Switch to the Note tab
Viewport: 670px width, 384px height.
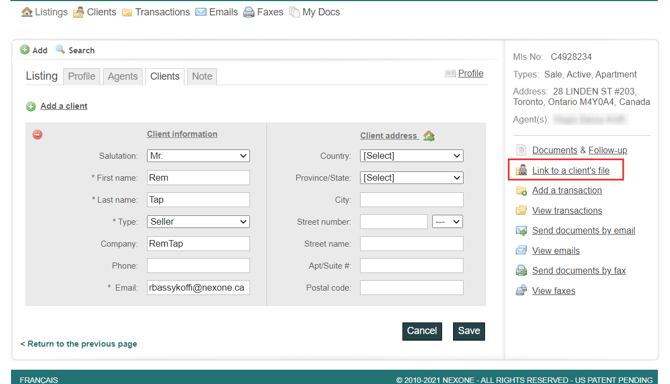pos(202,76)
